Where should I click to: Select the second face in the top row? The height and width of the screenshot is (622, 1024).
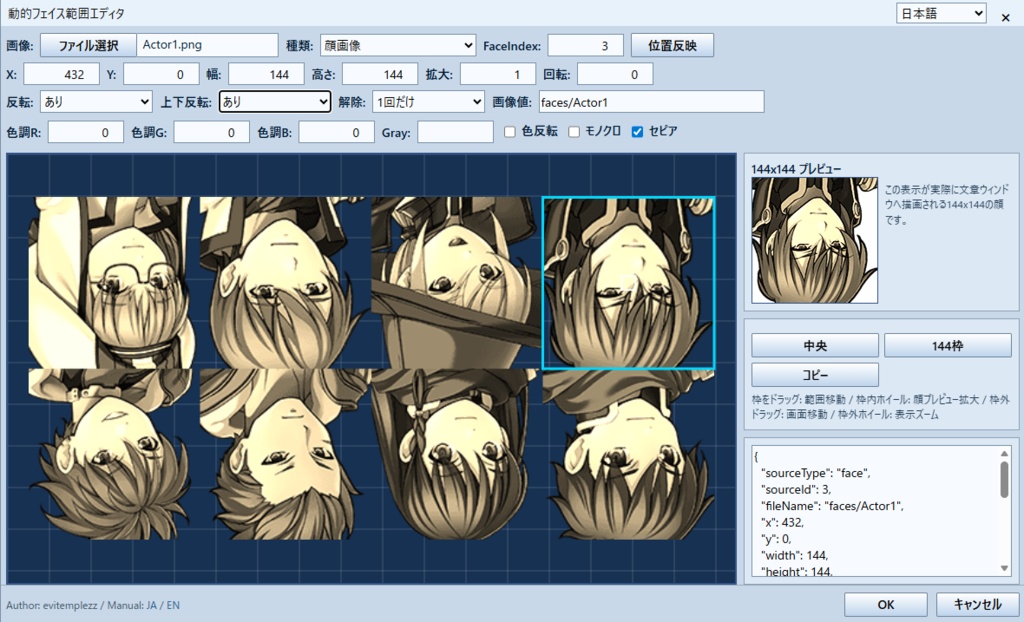[x=285, y=283]
